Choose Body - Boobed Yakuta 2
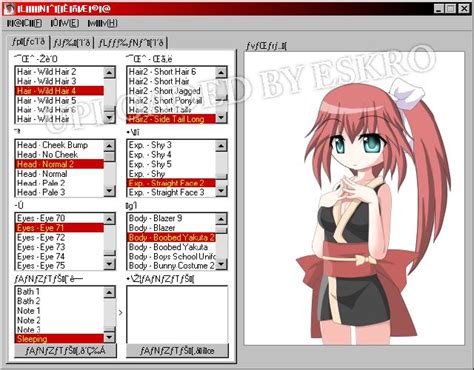 172,238
